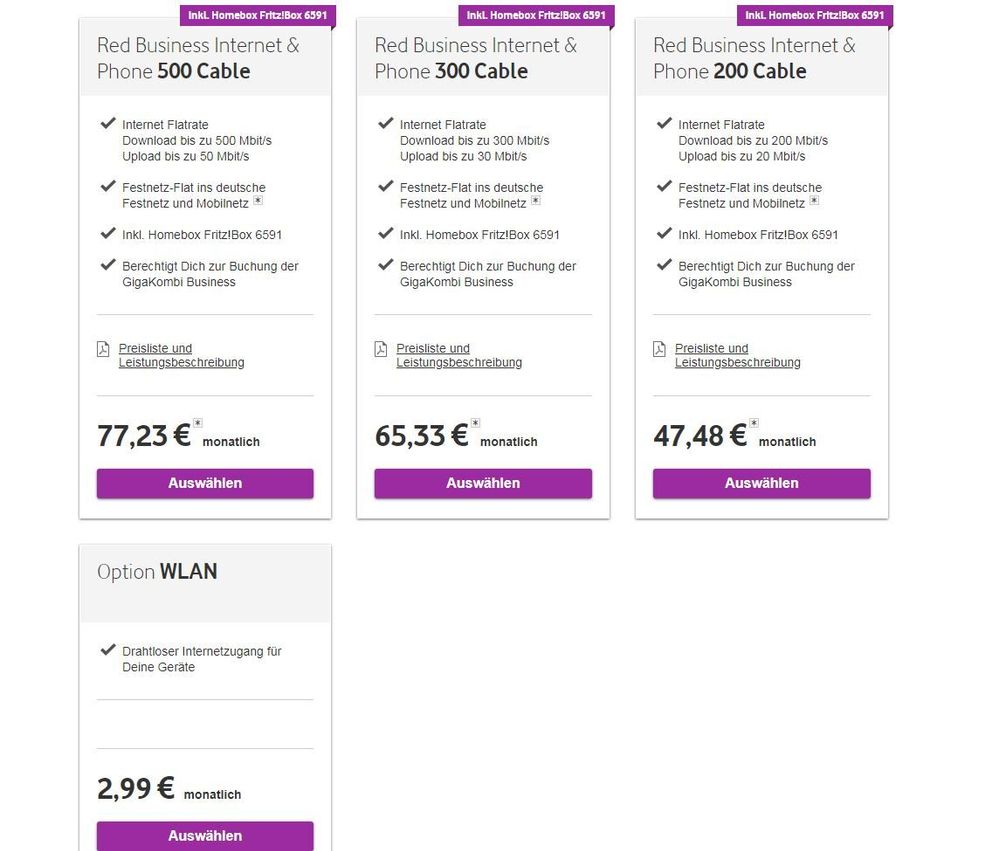Screen dimensions: 999x851
Task: Click the Mobilnetz footnote icon in the 200 Cable card
Action: tap(814, 201)
